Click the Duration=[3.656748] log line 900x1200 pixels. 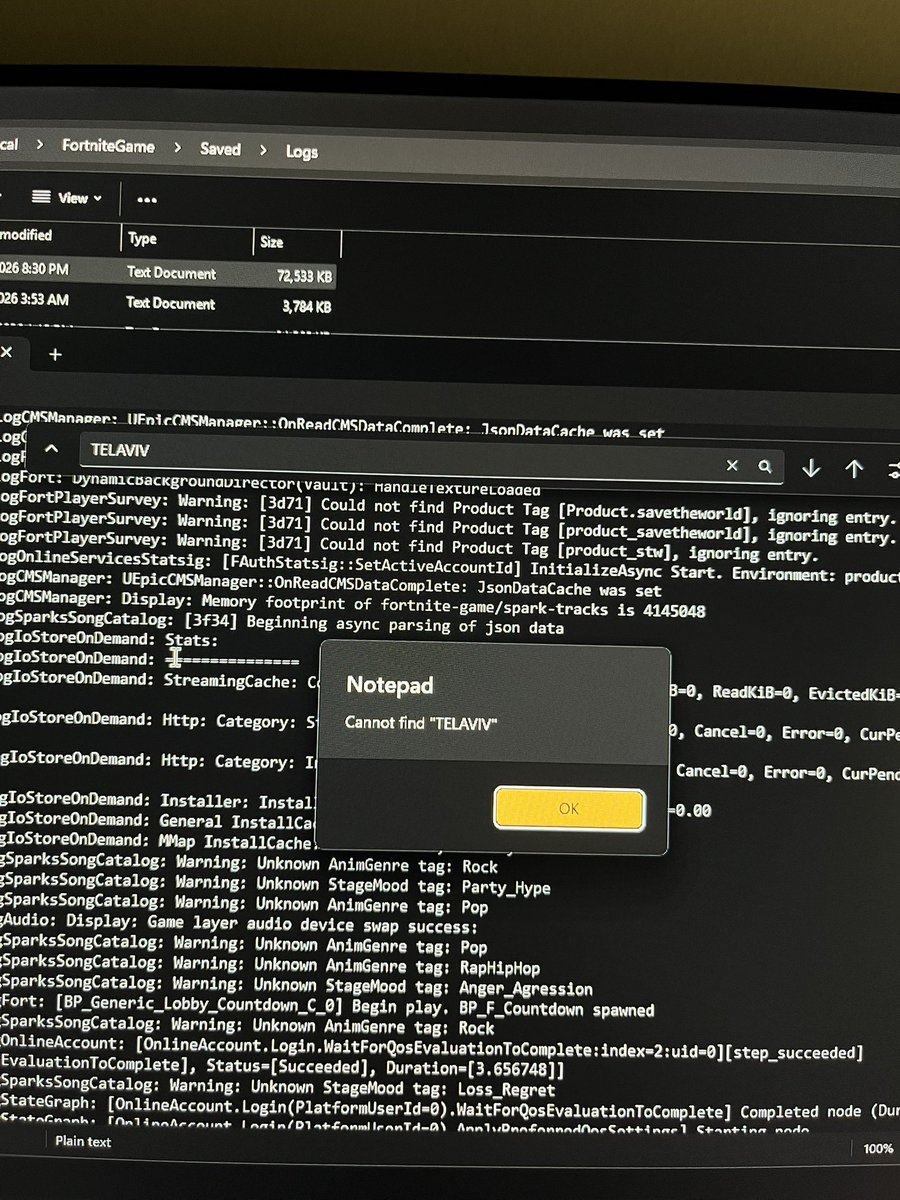tap(284, 1068)
